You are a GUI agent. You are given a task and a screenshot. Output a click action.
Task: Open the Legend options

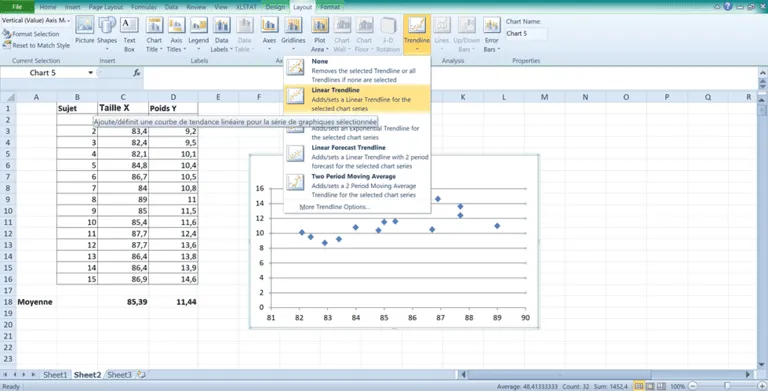(x=198, y=34)
